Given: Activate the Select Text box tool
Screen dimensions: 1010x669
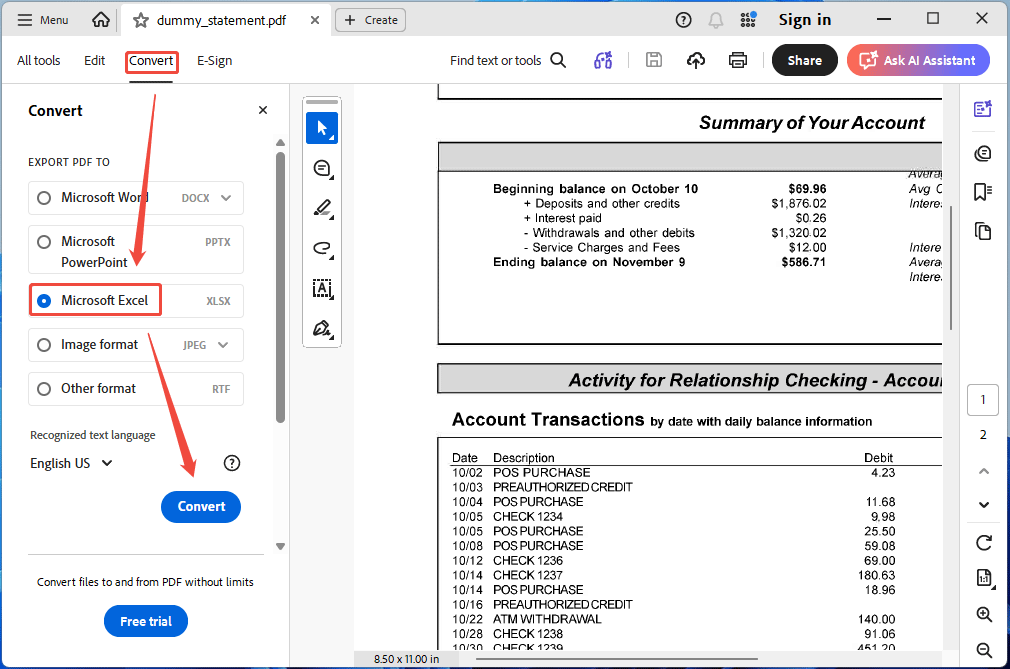Looking at the screenshot, I should point(322,288).
